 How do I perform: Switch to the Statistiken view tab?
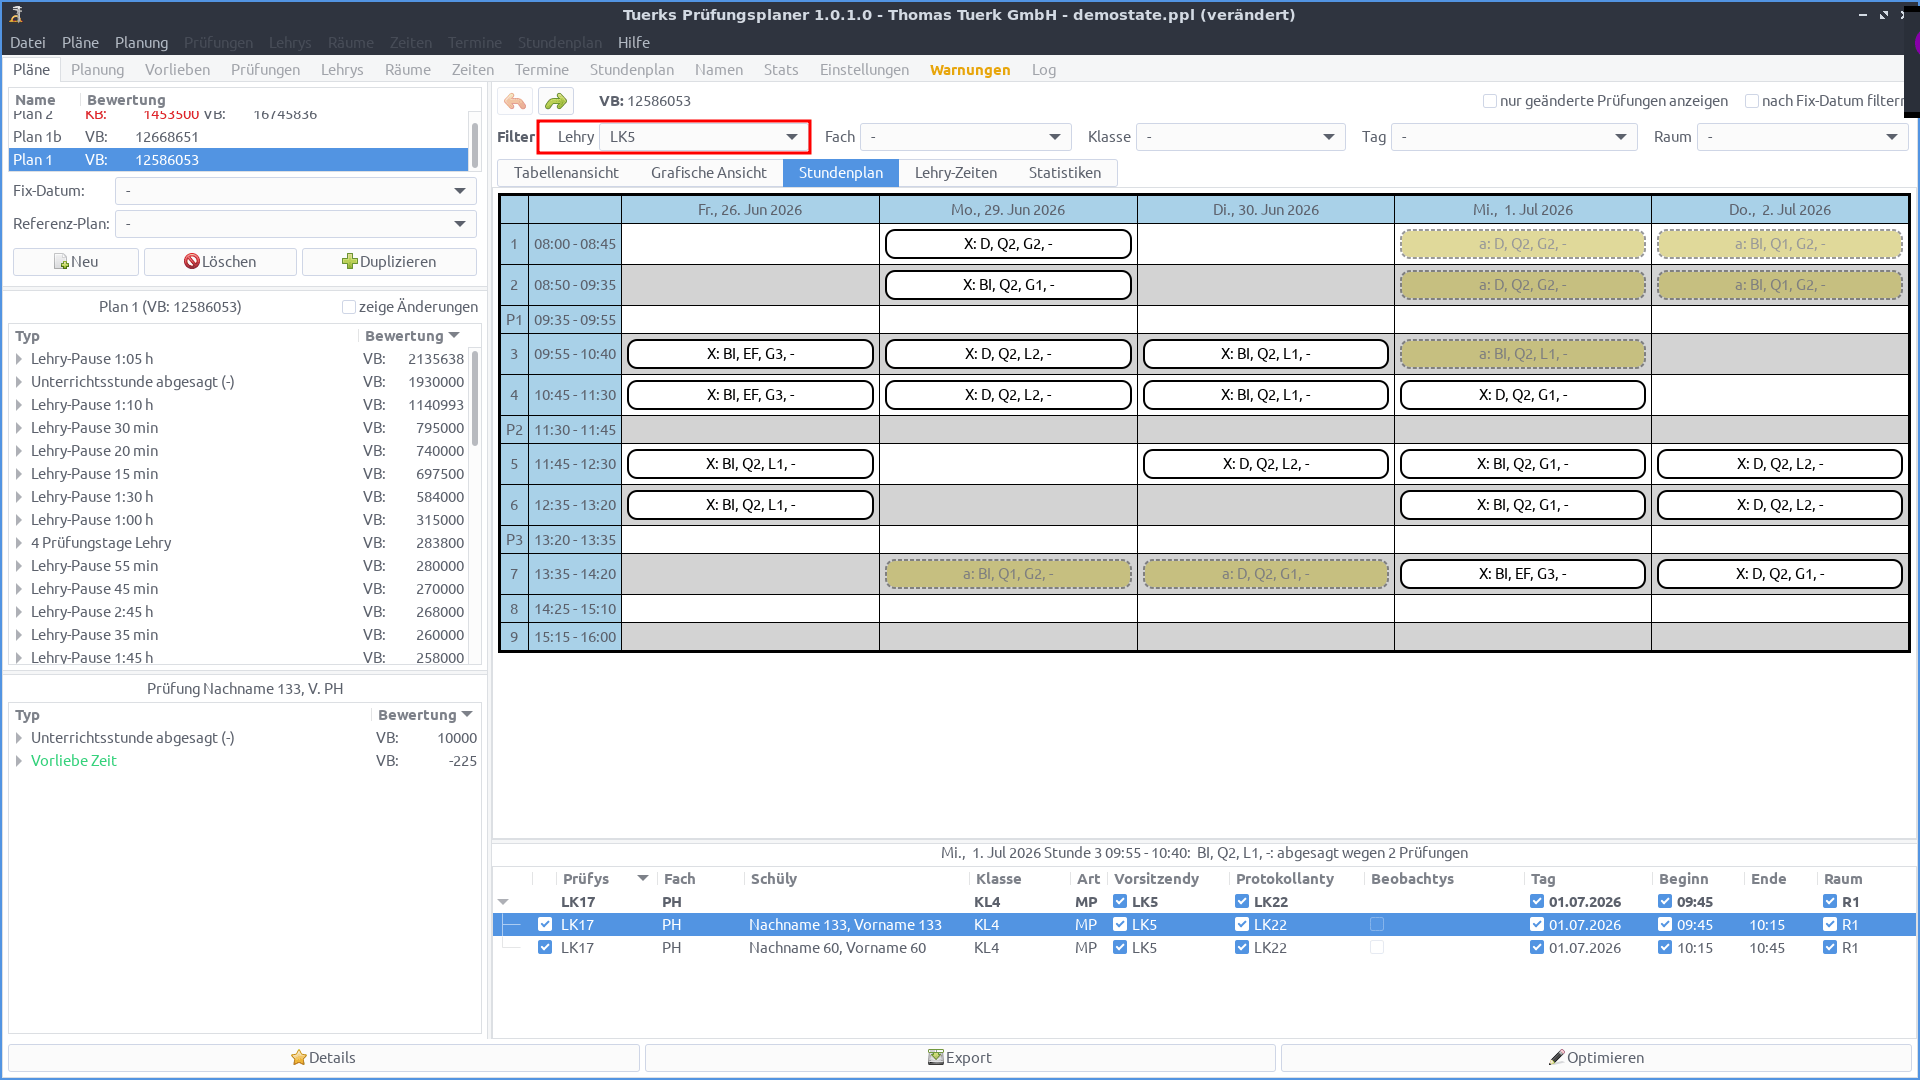(1065, 173)
